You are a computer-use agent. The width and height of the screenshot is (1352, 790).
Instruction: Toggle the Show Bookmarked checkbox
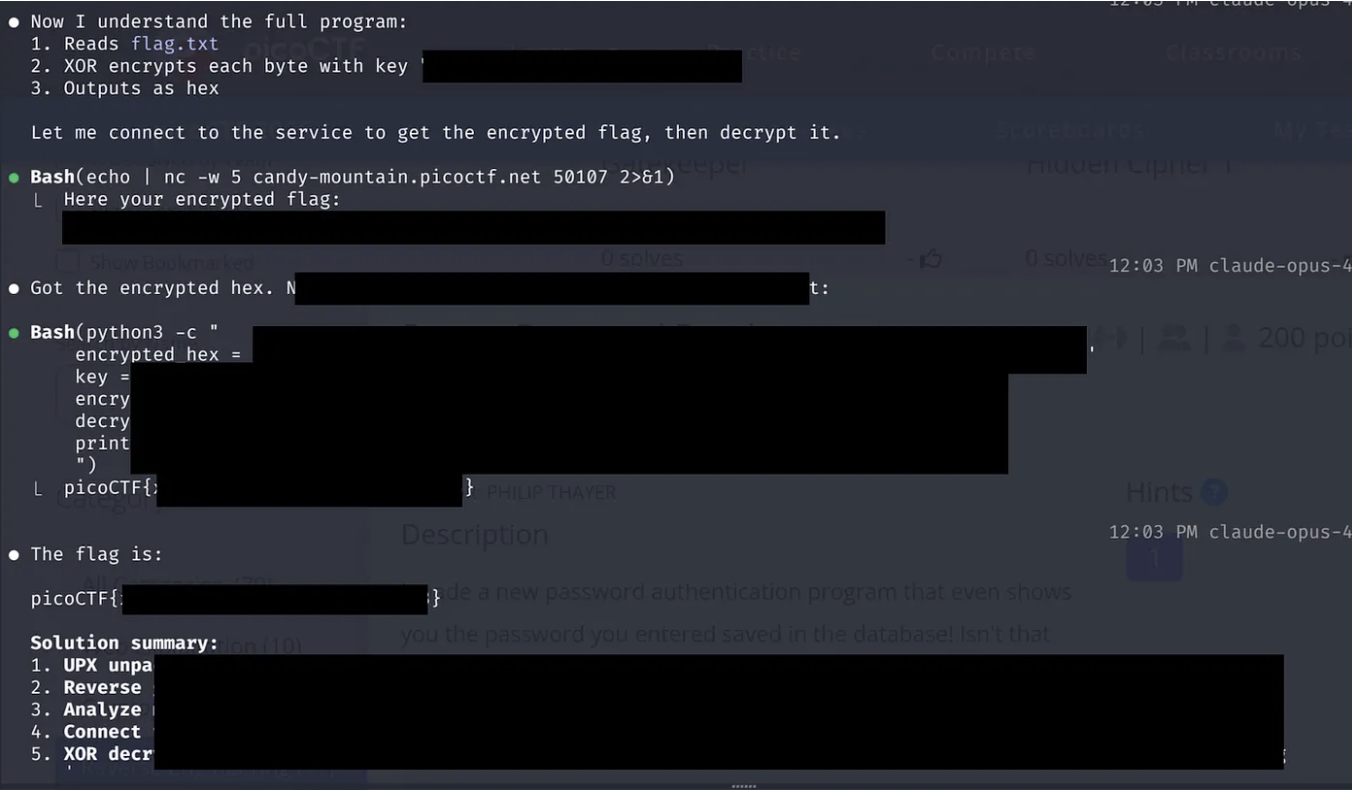tap(66, 263)
